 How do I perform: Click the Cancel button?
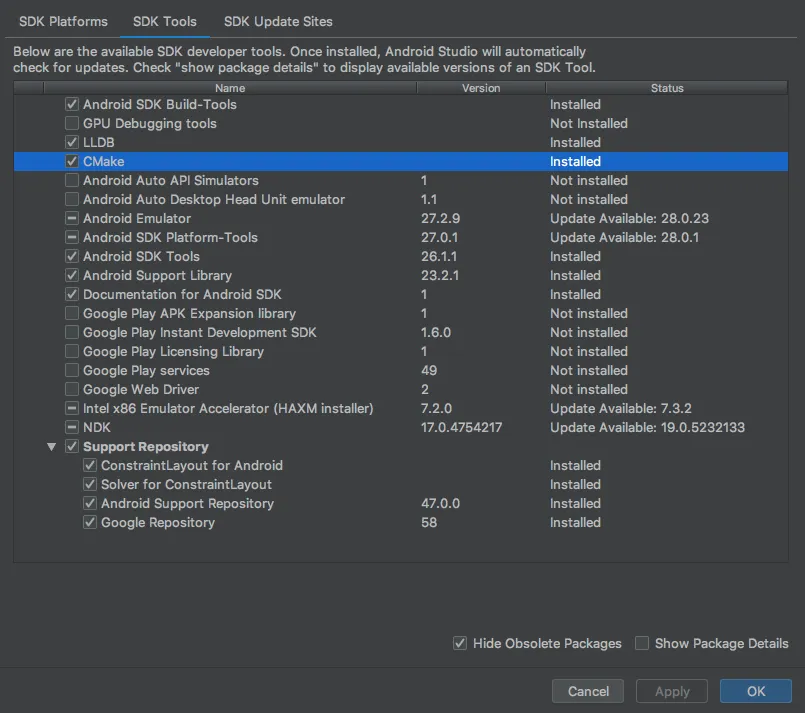[x=588, y=691]
